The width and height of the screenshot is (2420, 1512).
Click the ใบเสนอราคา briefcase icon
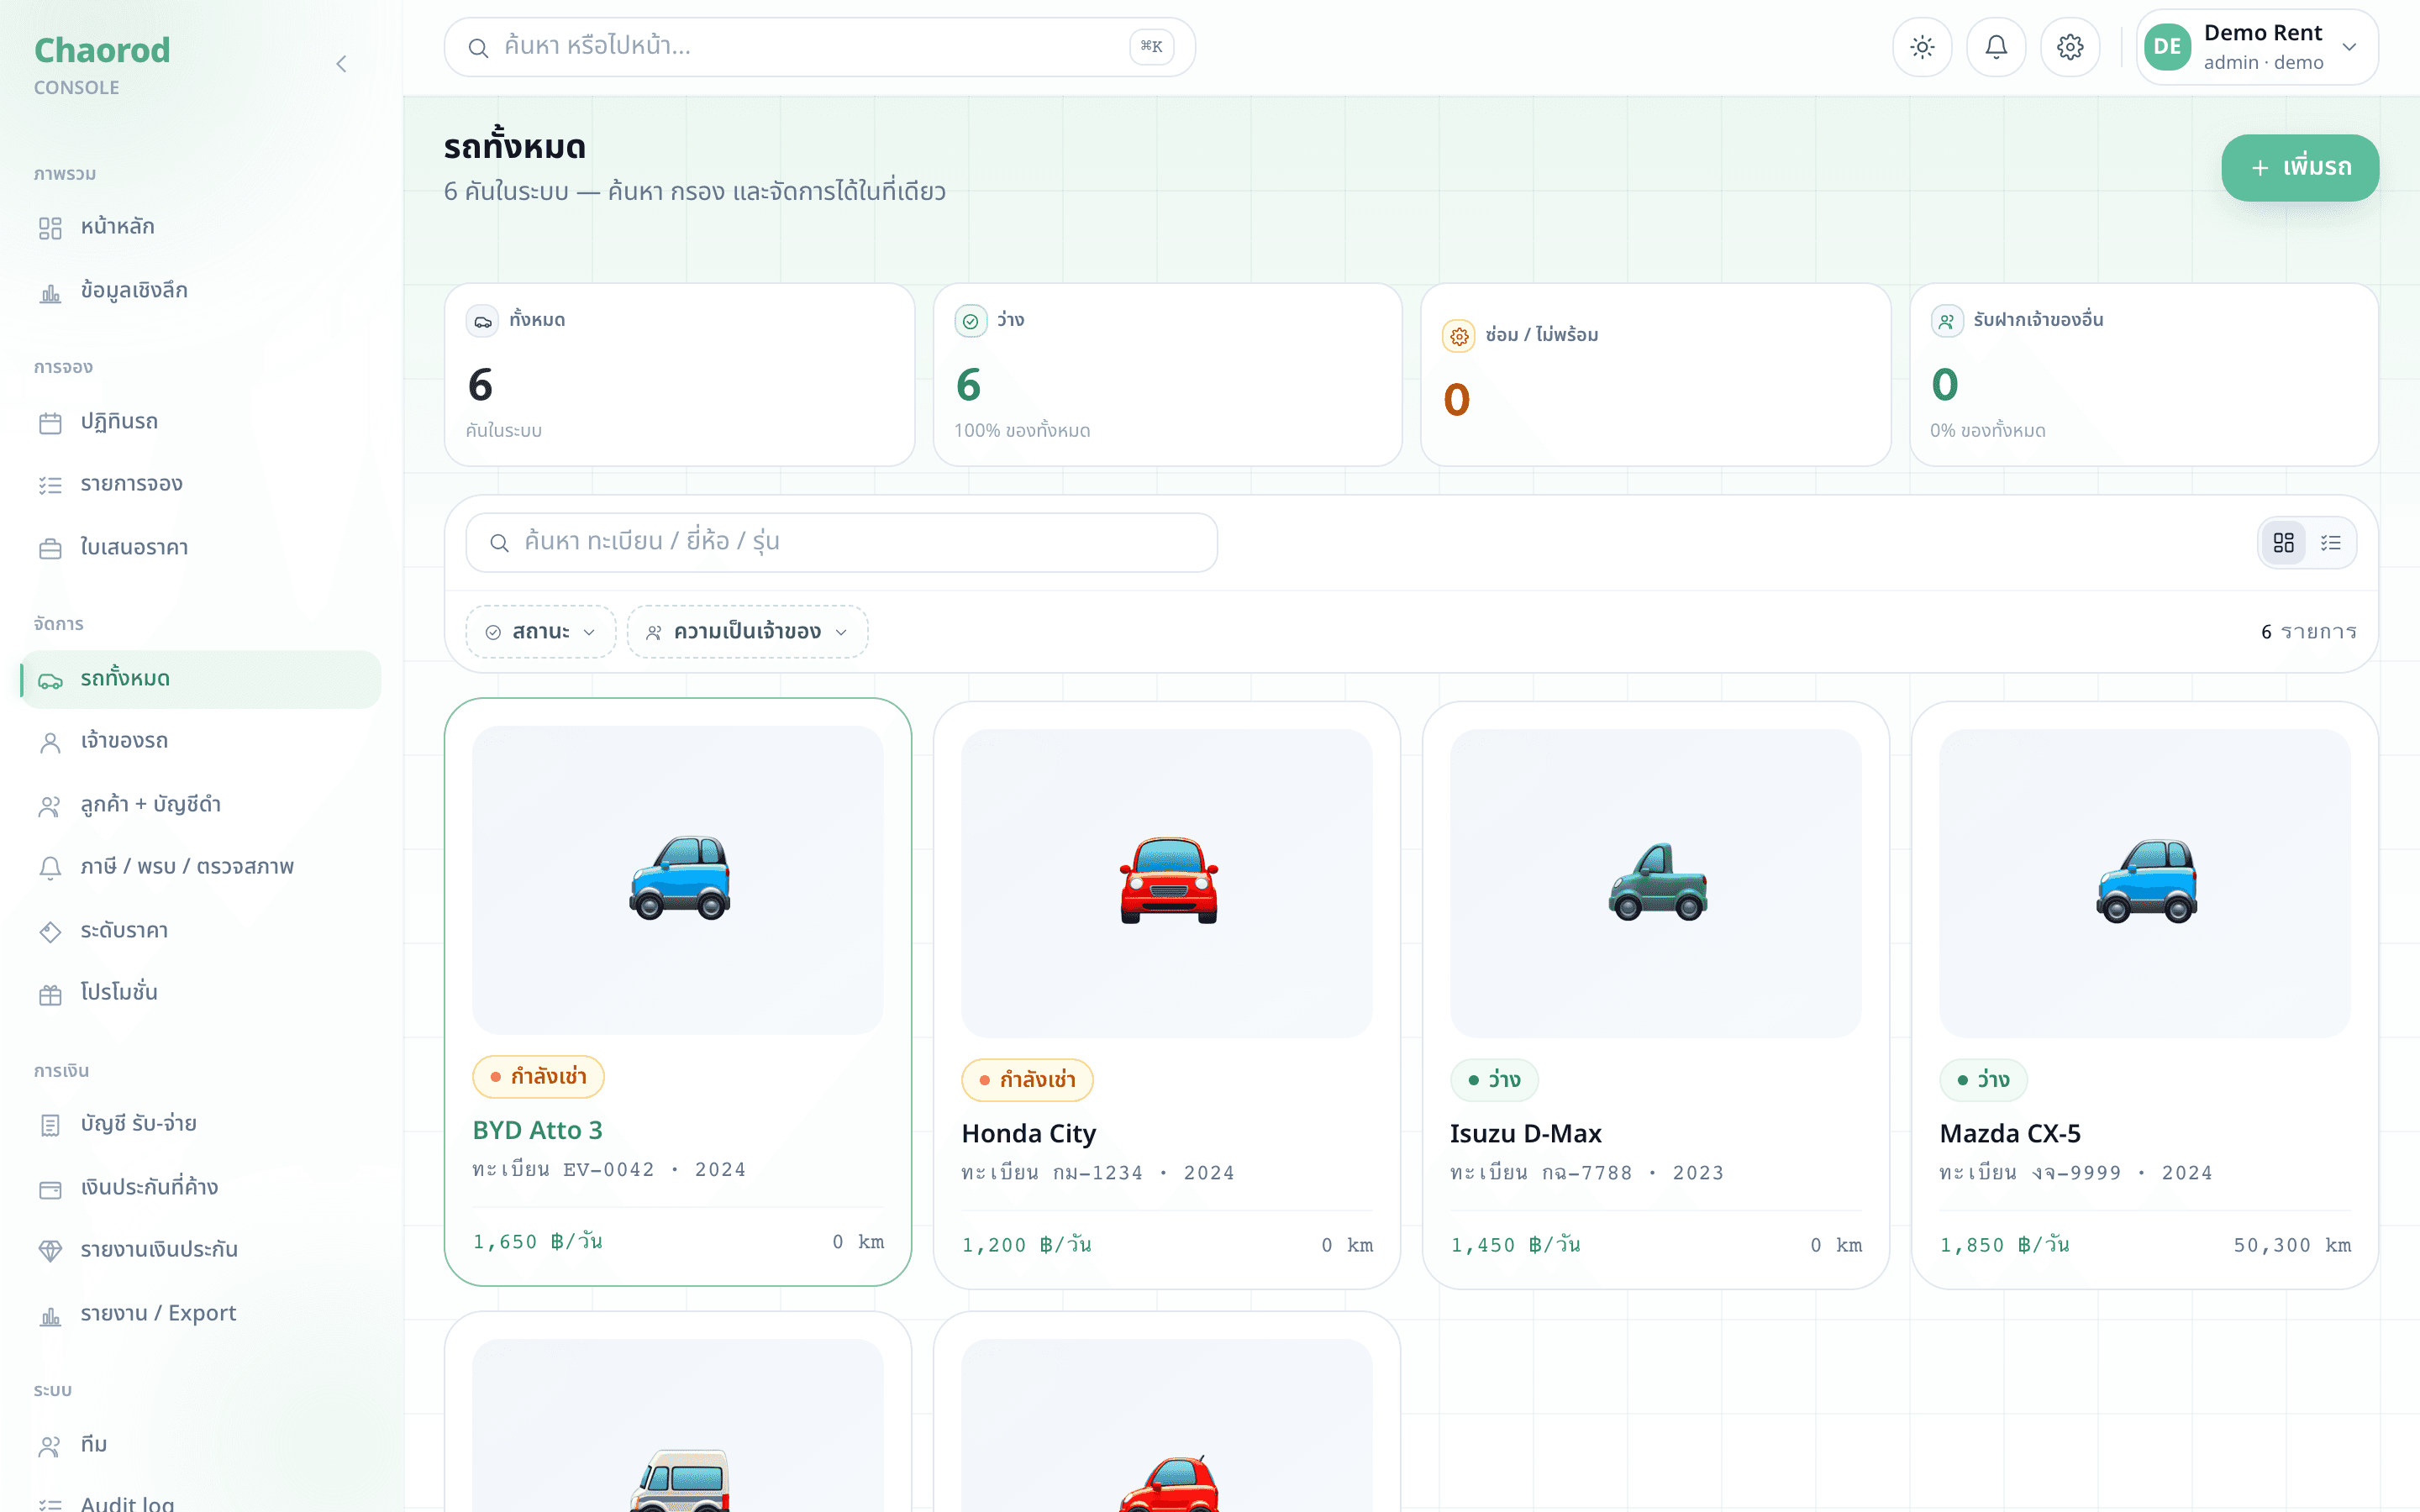[x=50, y=549]
